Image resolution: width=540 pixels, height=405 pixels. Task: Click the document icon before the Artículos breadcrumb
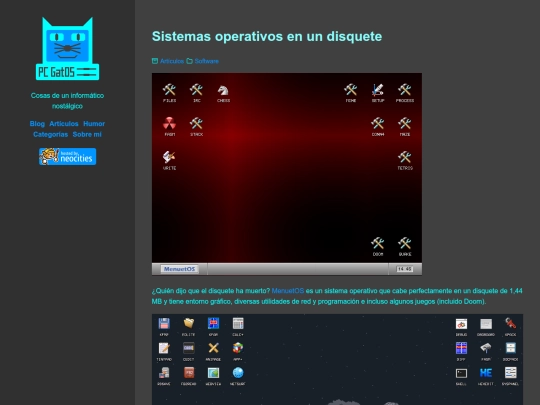click(155, 61)
